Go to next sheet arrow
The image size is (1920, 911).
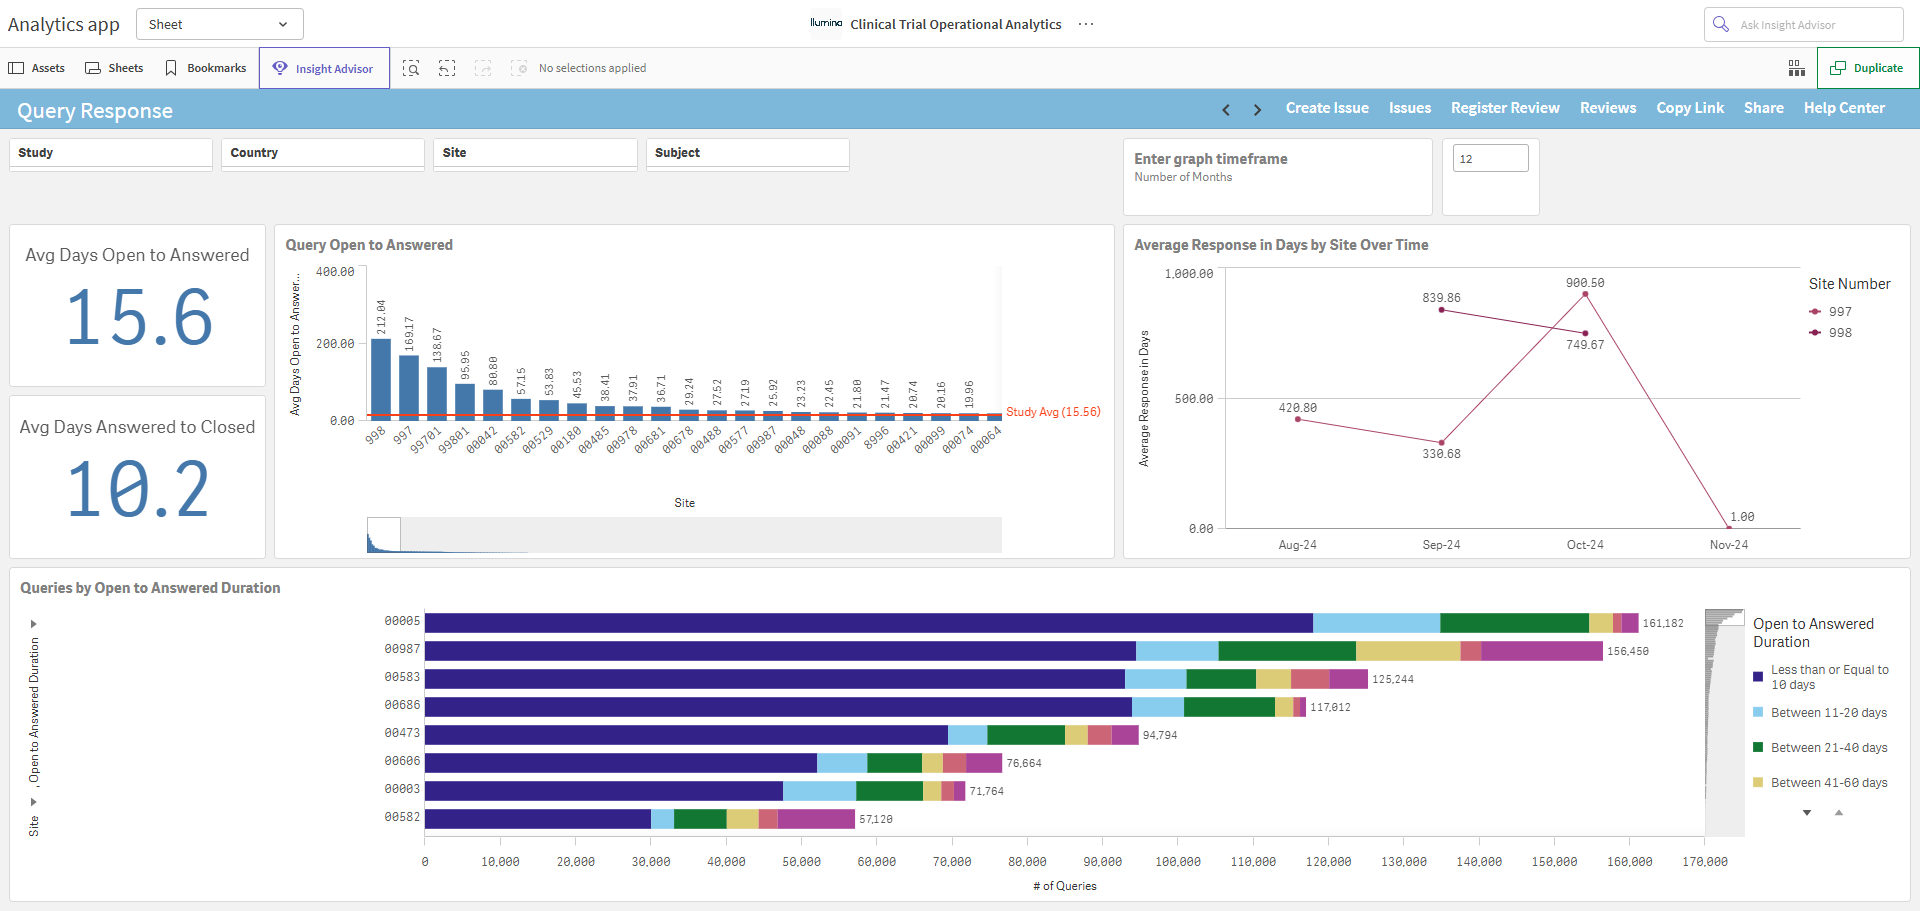tap(1257, 109)
